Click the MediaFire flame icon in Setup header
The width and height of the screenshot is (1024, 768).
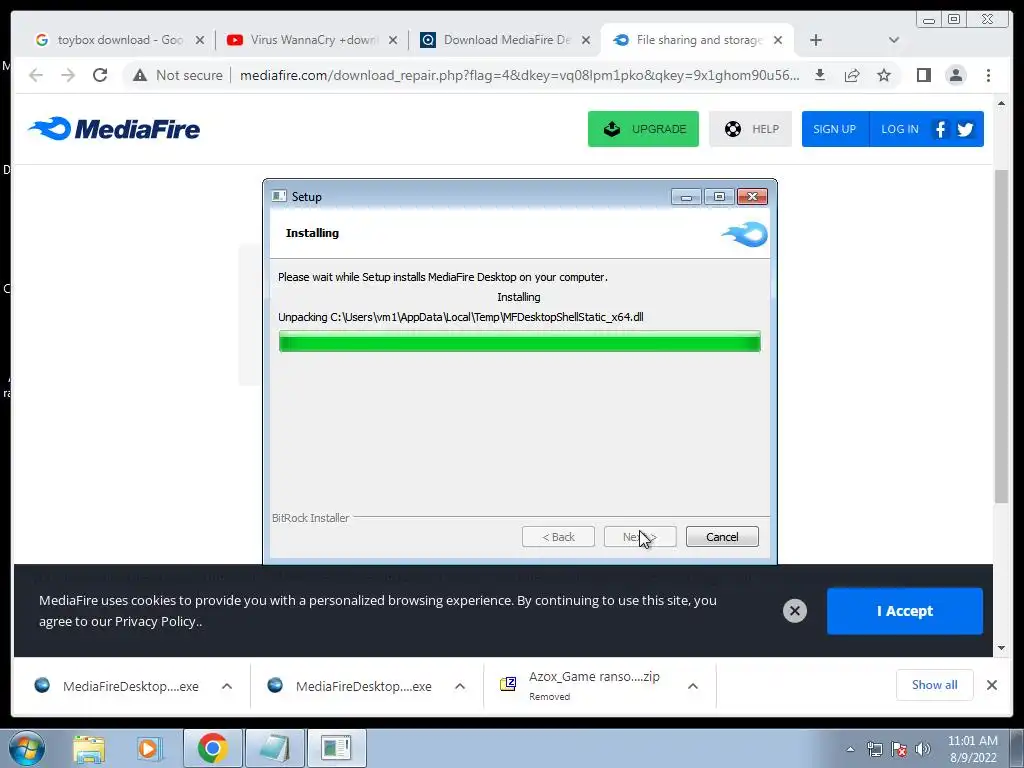744,234
